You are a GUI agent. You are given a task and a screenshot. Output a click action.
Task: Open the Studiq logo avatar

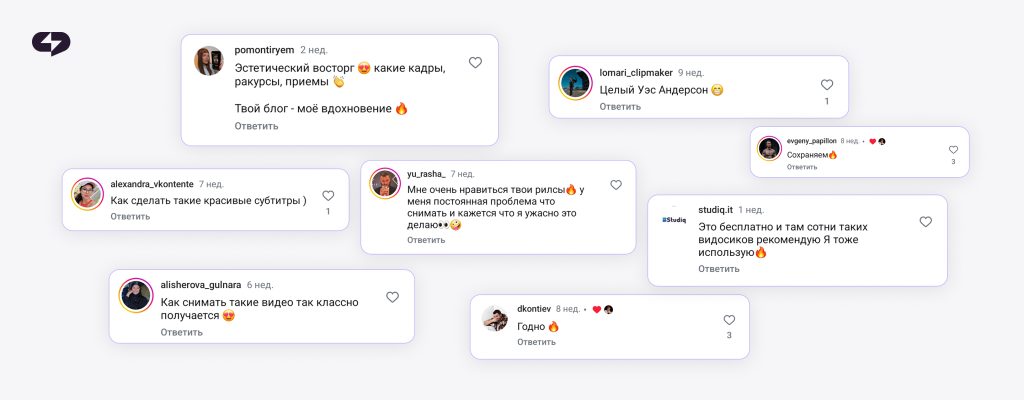coord(673,220)
